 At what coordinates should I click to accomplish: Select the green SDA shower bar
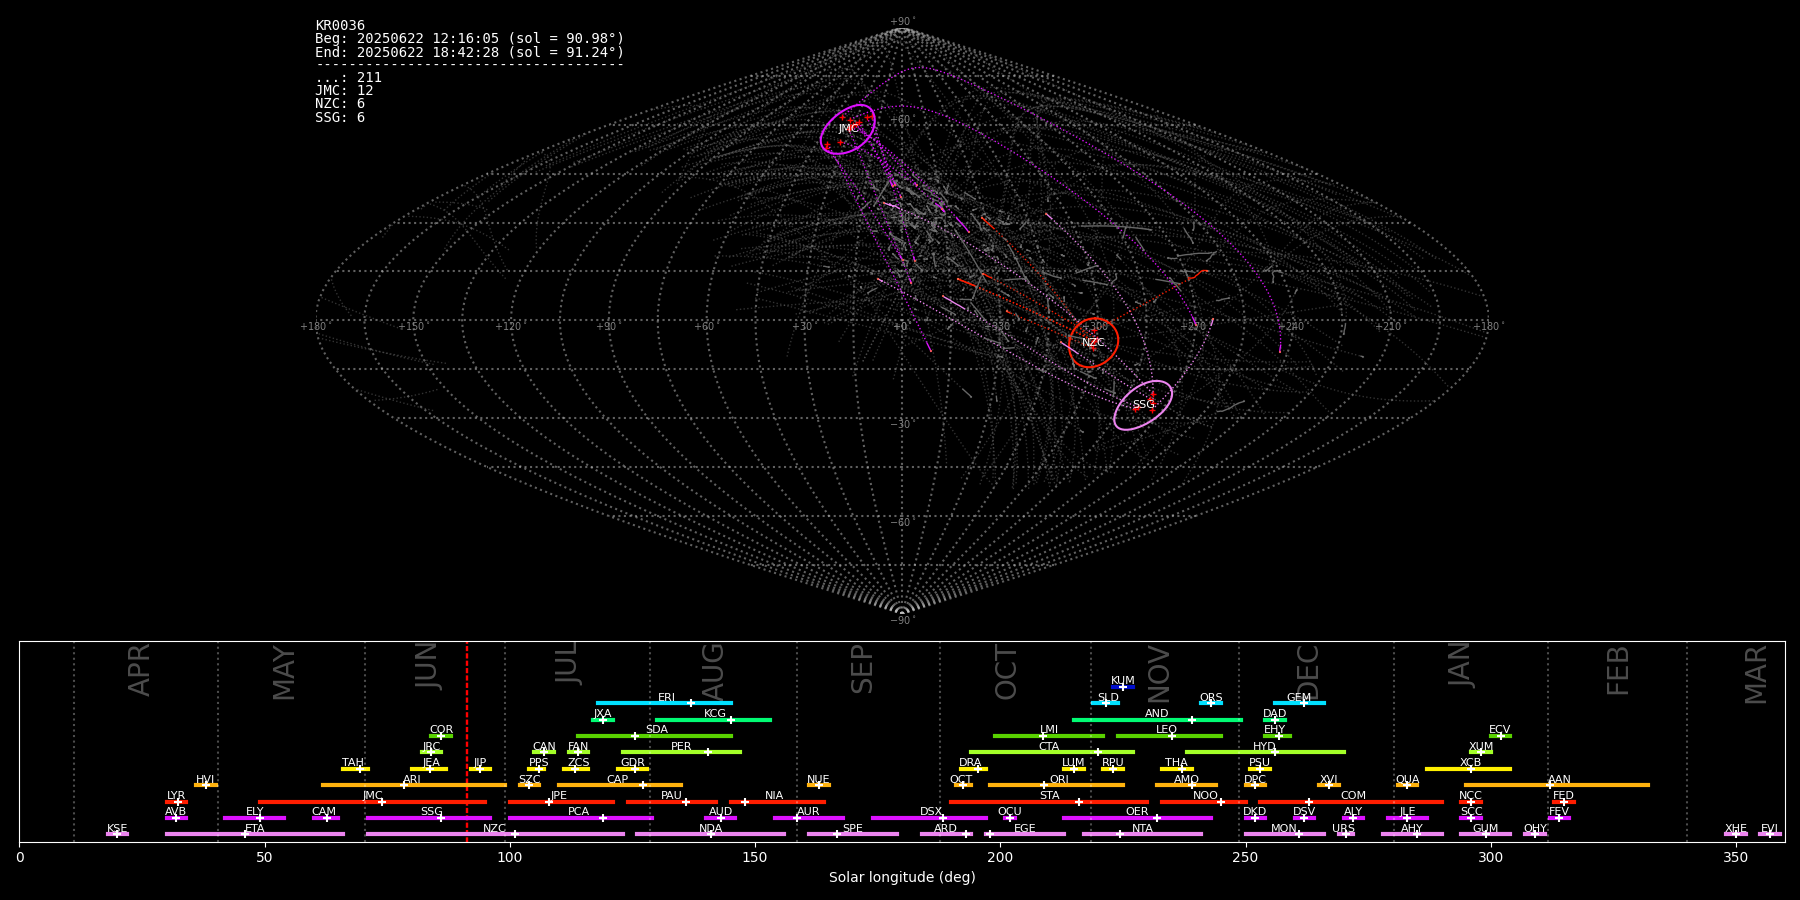[654, 736]
